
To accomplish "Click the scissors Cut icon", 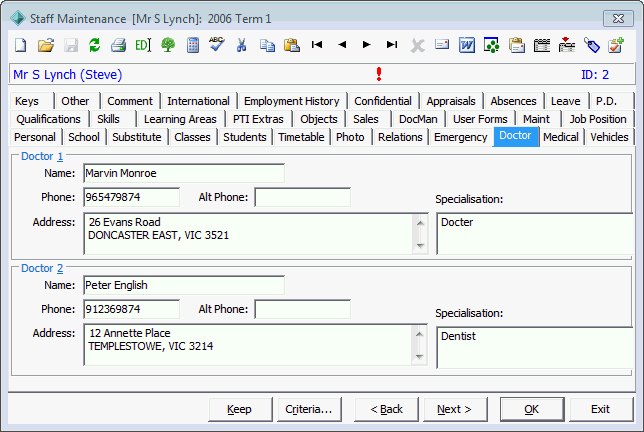I will click(242, 45).
